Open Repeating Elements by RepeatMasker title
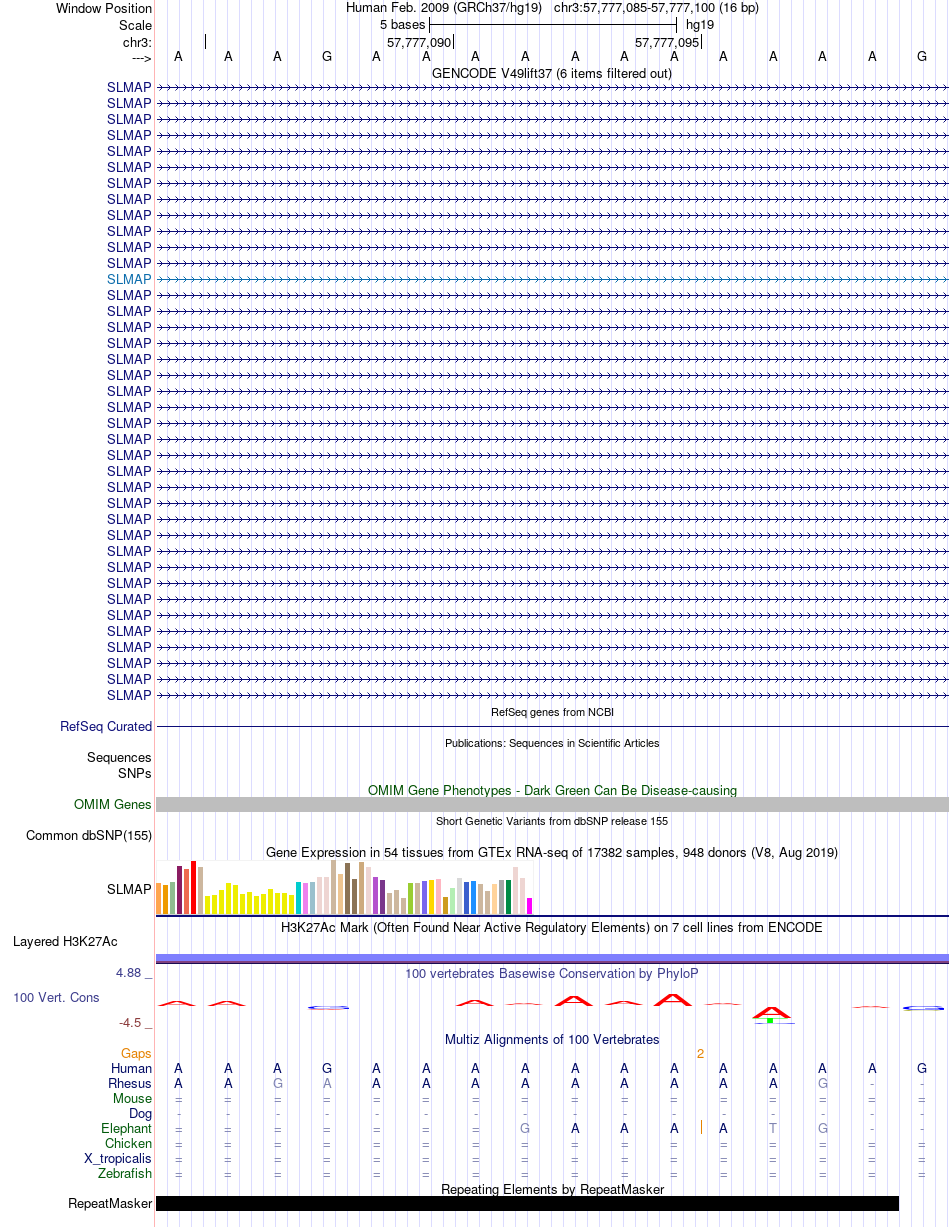This screenshot has width=950, height=1227. (x=552, y=1189)
